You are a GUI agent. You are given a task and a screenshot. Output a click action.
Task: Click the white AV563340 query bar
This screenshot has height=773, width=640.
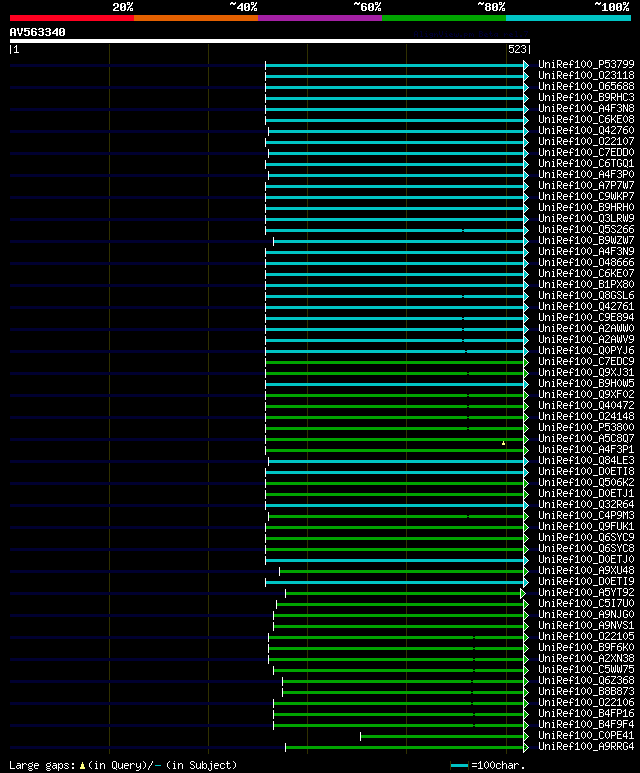[270, 41]
